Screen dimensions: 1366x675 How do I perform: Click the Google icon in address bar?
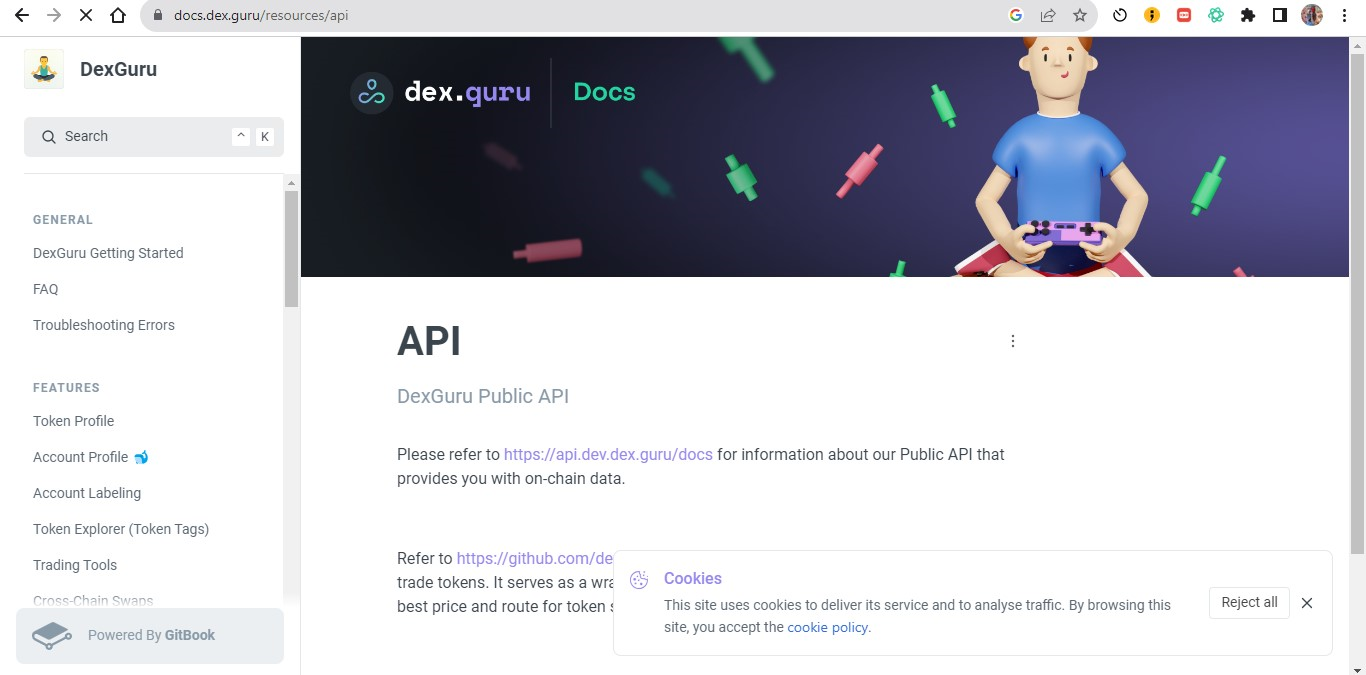coord(1016,15)
